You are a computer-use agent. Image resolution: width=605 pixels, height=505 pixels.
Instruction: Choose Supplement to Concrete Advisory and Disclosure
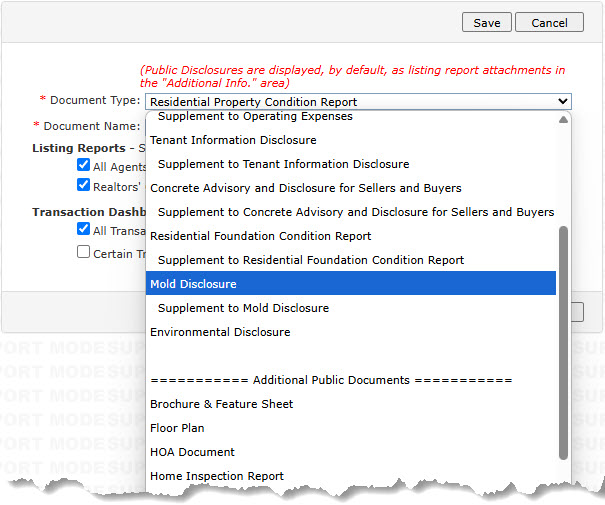point(351,212)
